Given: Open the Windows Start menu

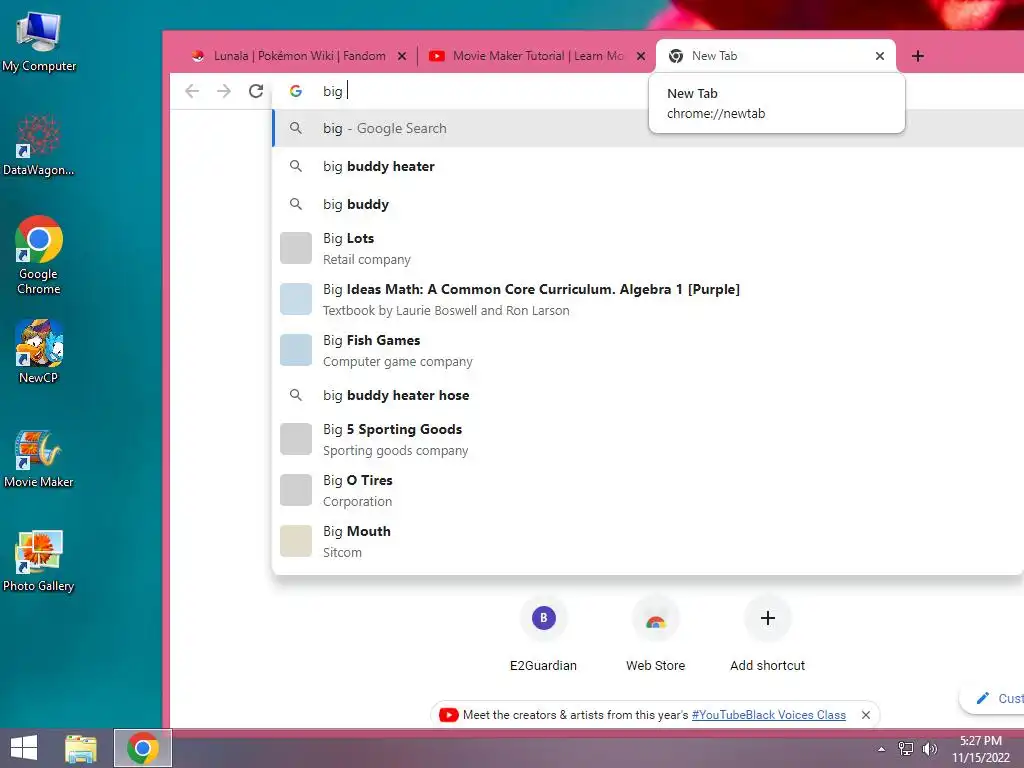Looking at the screenshot, I should click(x=24, y=748).
